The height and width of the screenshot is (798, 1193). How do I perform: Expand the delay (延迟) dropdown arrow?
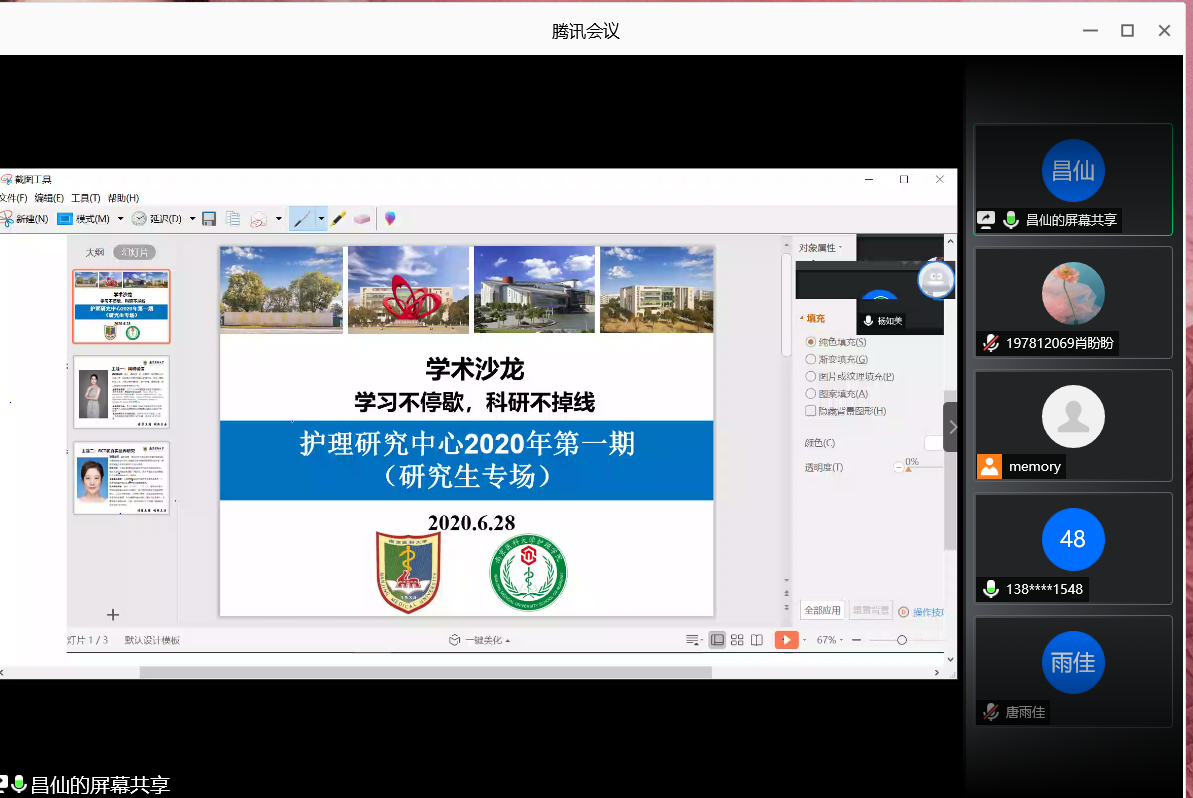tap(192, 218)
